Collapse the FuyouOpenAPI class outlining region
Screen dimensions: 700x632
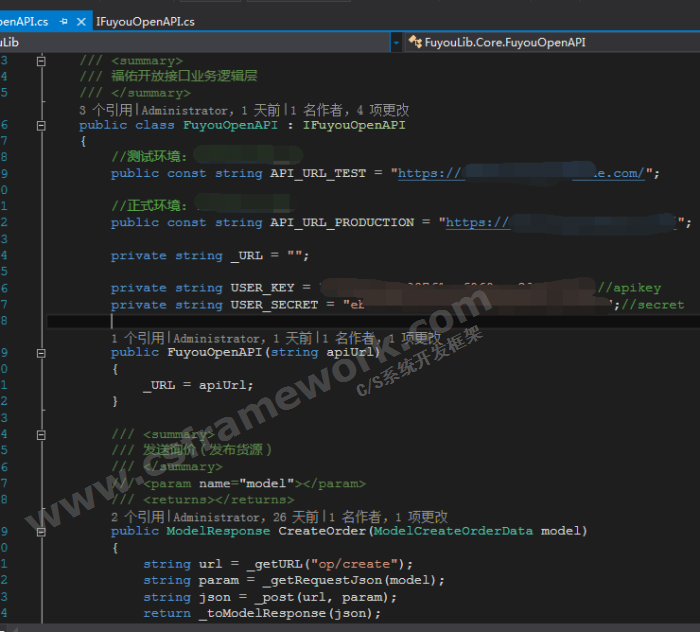point(41,126)
